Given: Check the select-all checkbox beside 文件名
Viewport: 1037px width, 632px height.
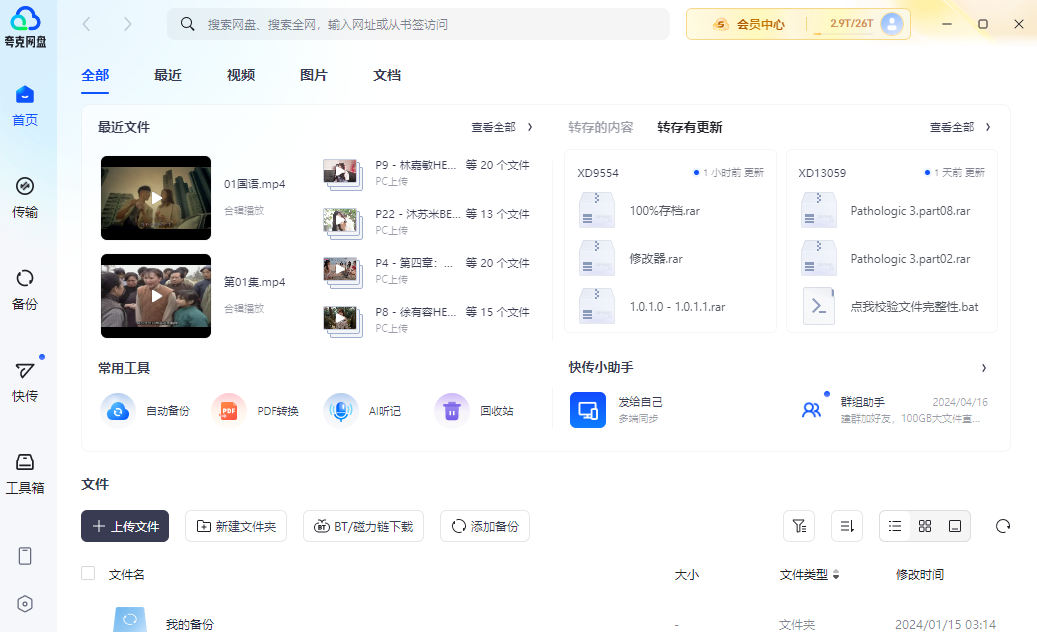Looking at the screenshot, I should click(x=88, y=573).
